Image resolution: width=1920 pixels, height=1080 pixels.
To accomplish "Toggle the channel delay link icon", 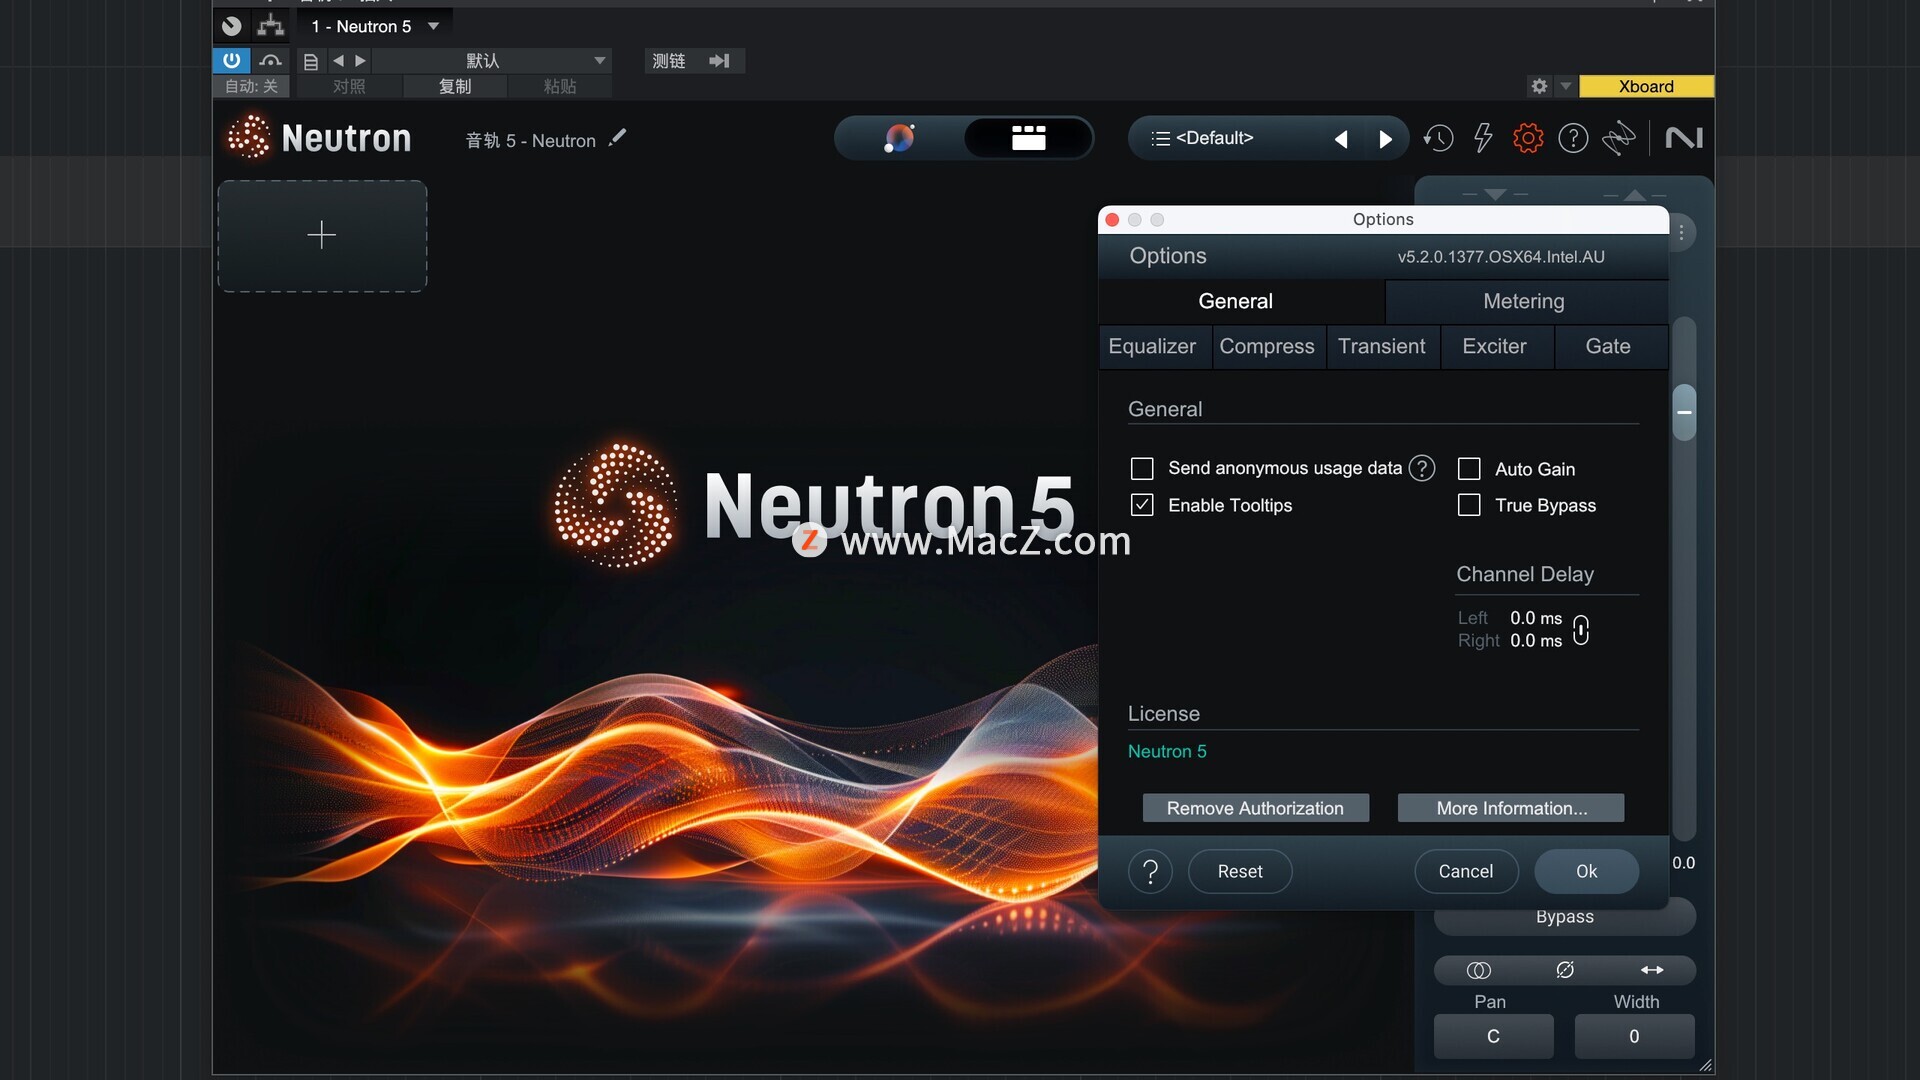I will tap(1581, 630).
